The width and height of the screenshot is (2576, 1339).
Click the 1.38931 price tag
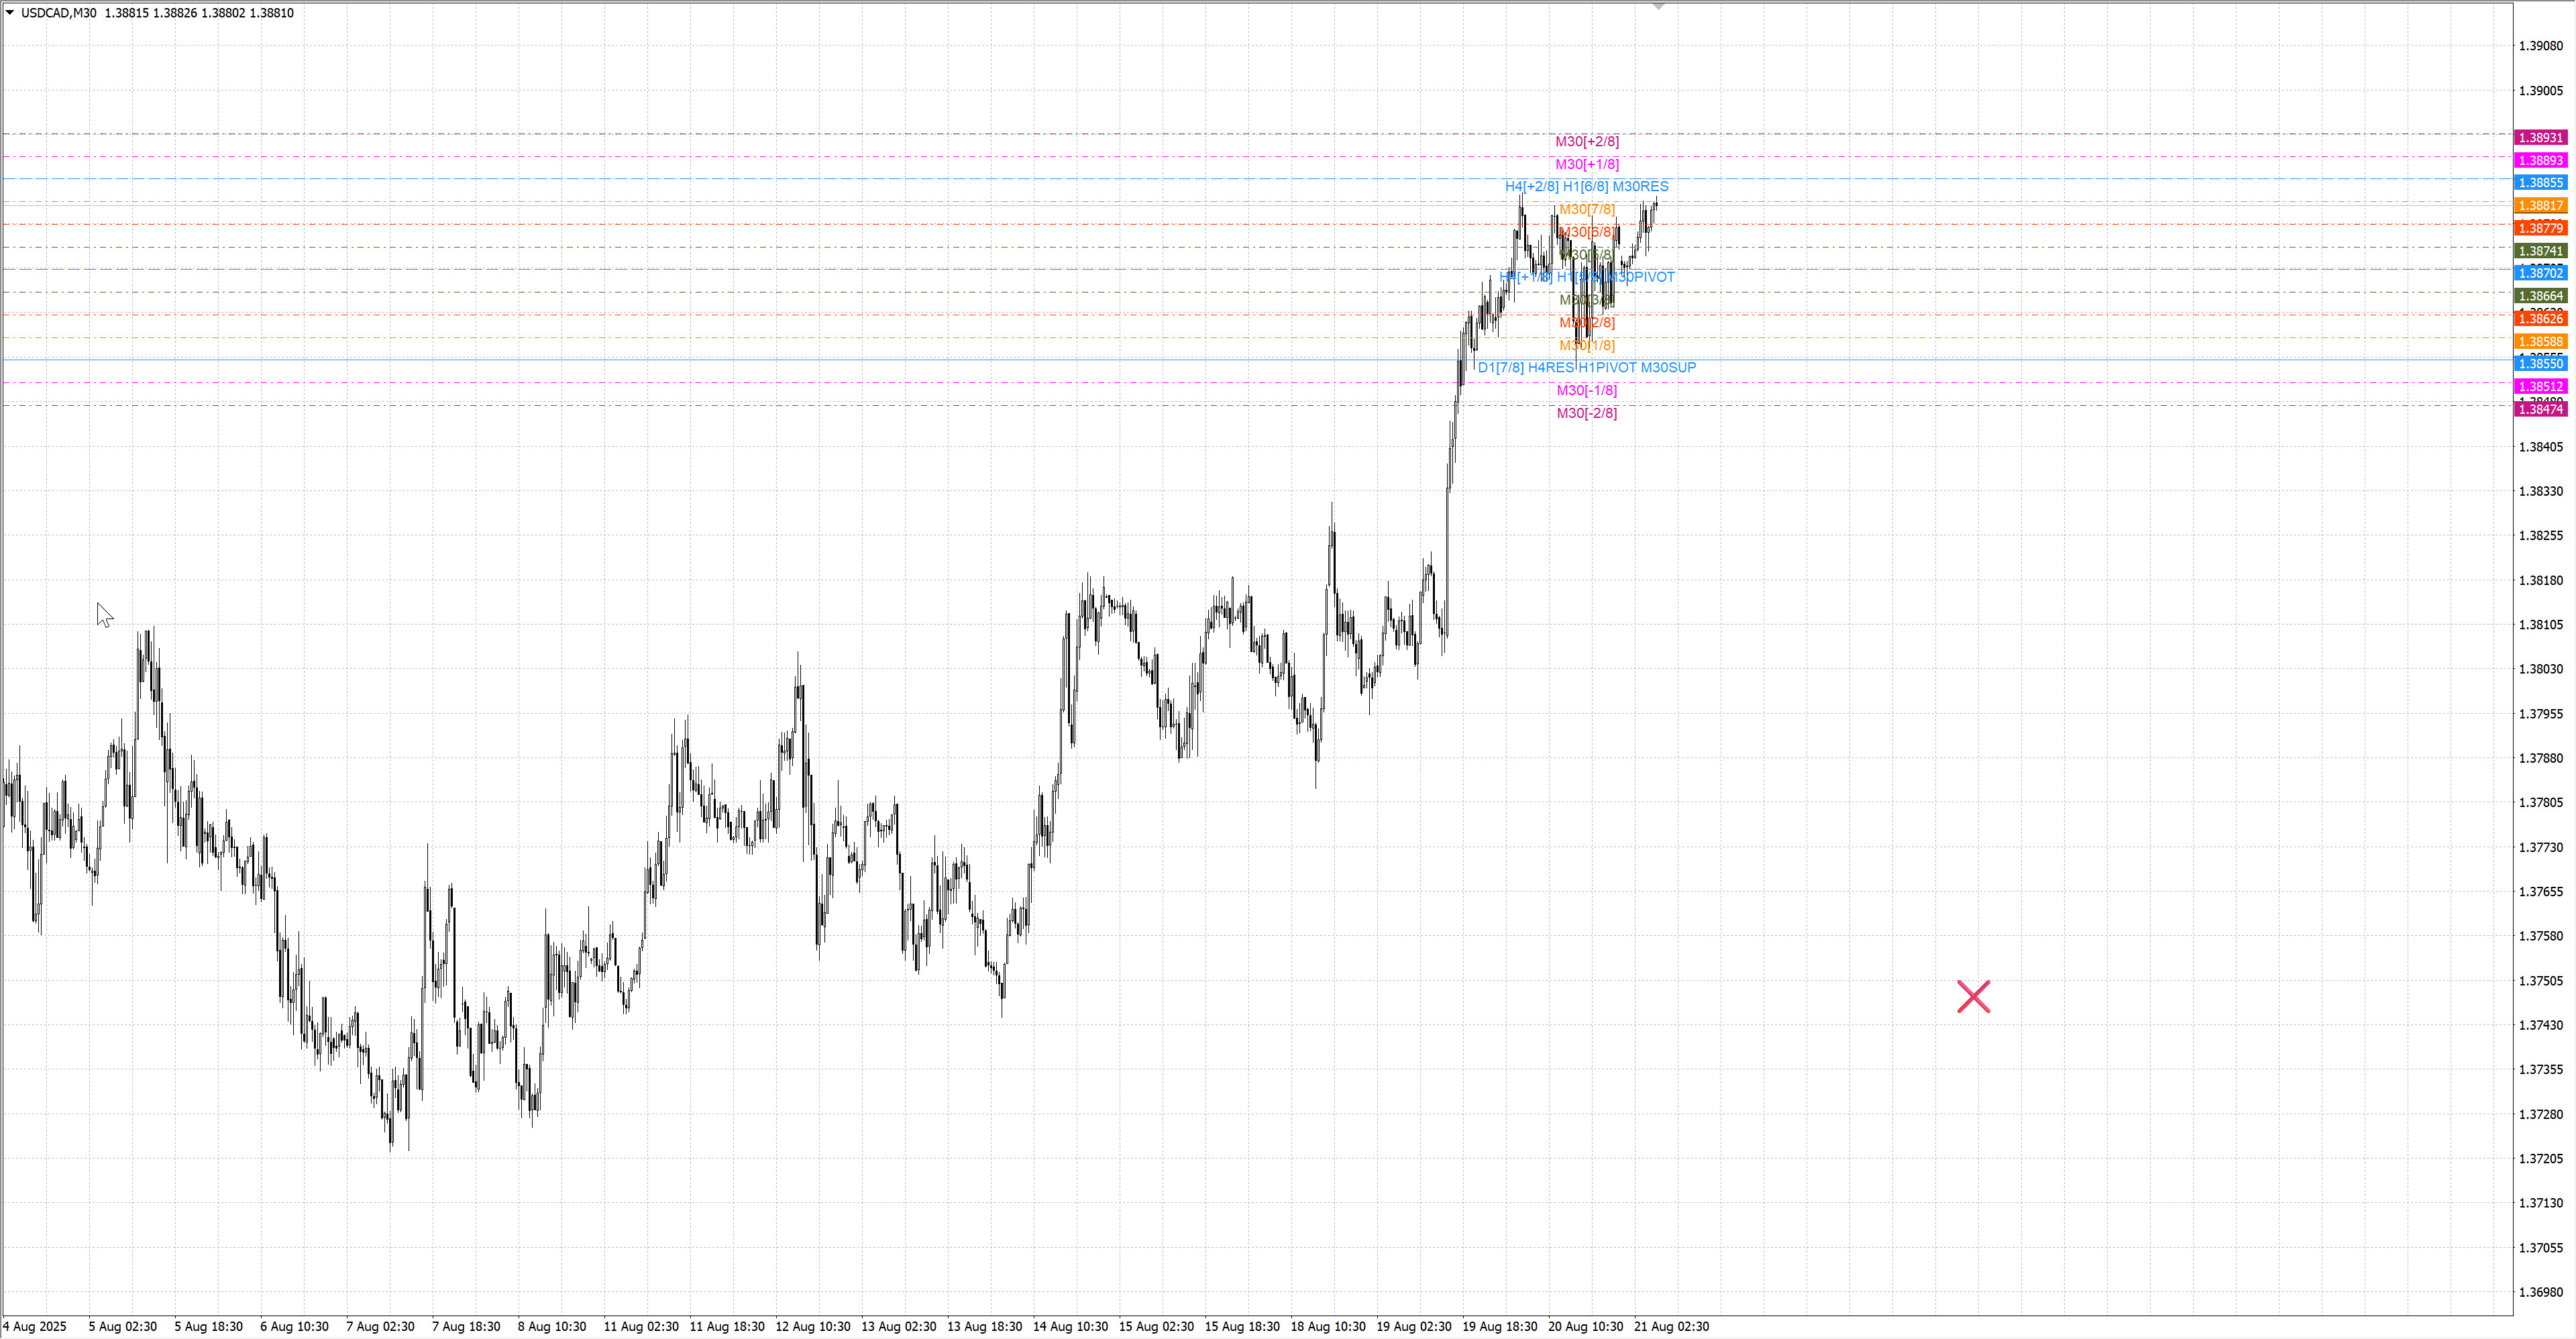coord(2540,137)
